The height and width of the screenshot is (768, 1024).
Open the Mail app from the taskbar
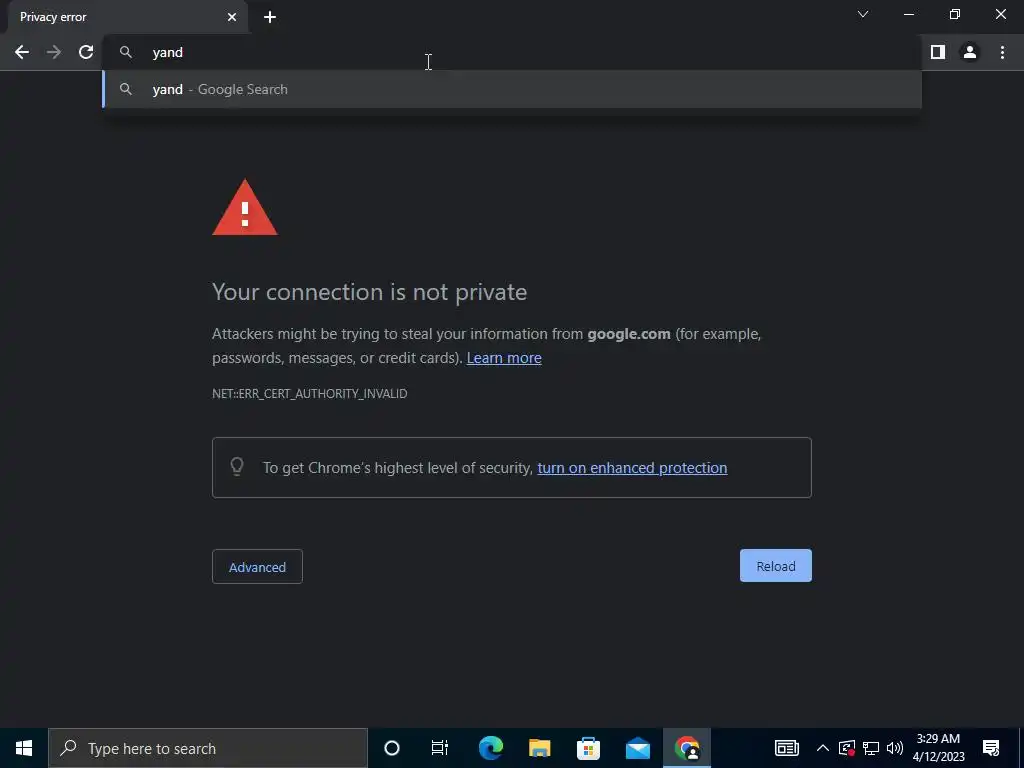pyautogui.click(x=637, y=748)
